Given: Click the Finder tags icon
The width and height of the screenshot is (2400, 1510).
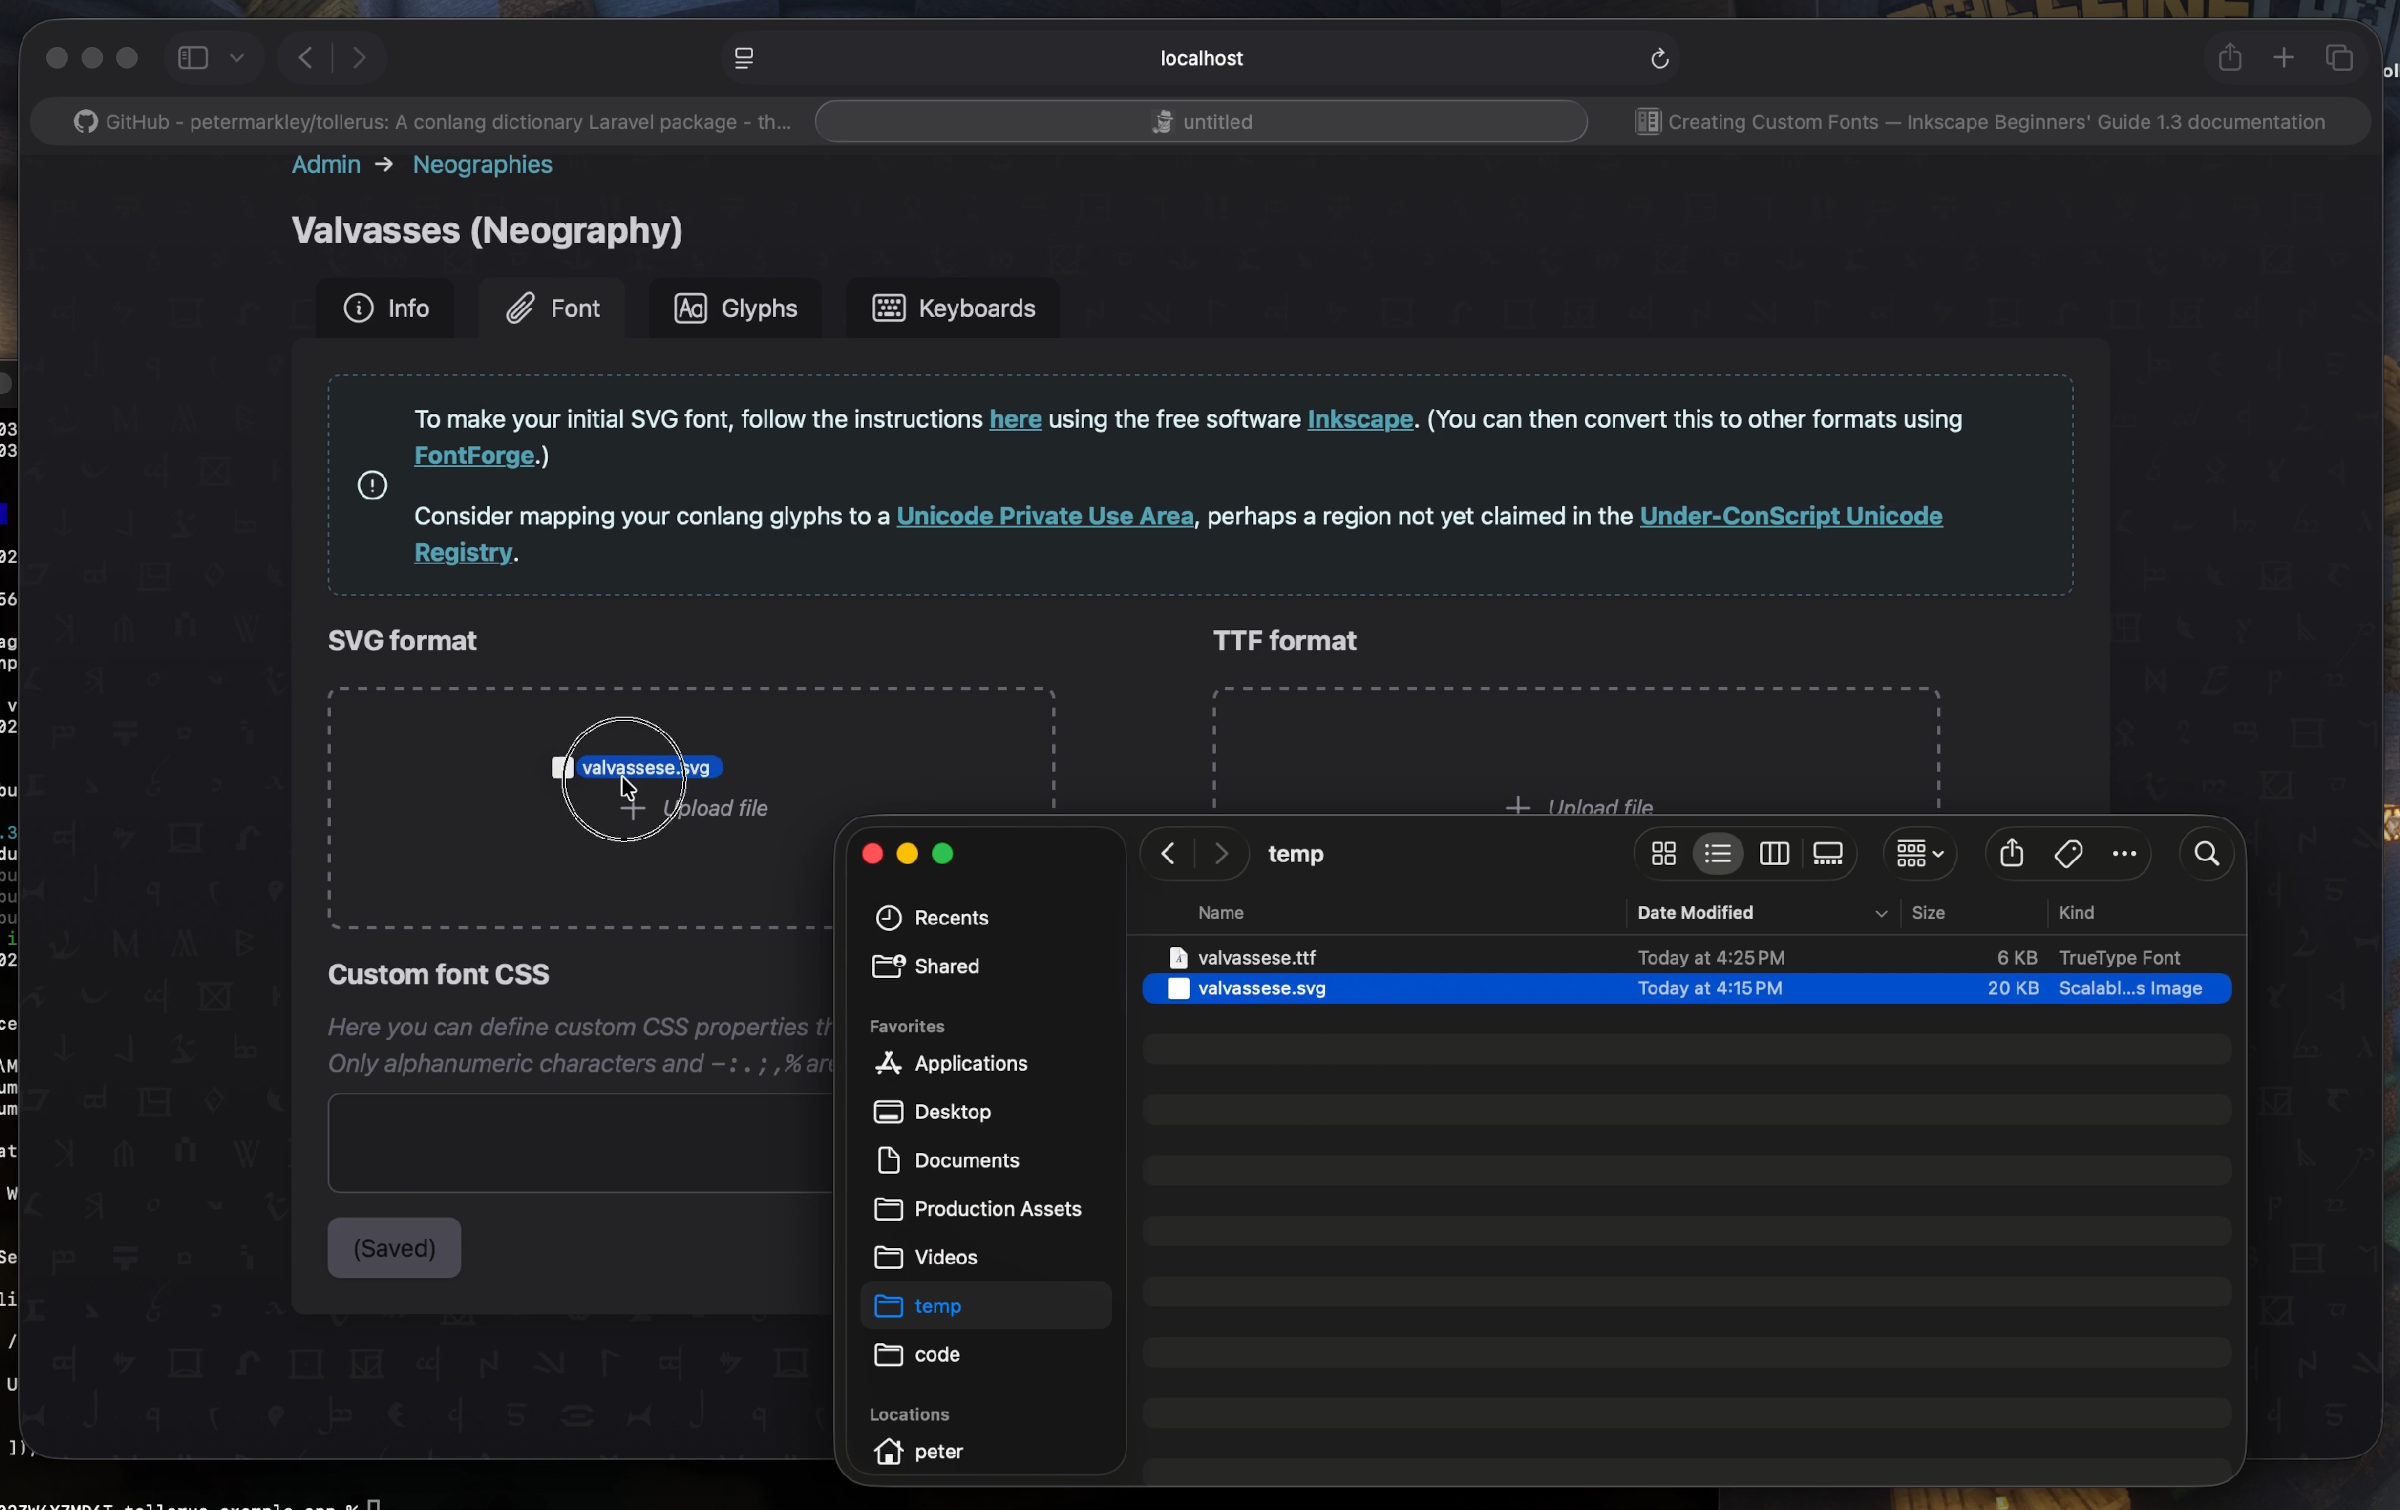Looking at the screenshot, I should (x=2067, y=853).
